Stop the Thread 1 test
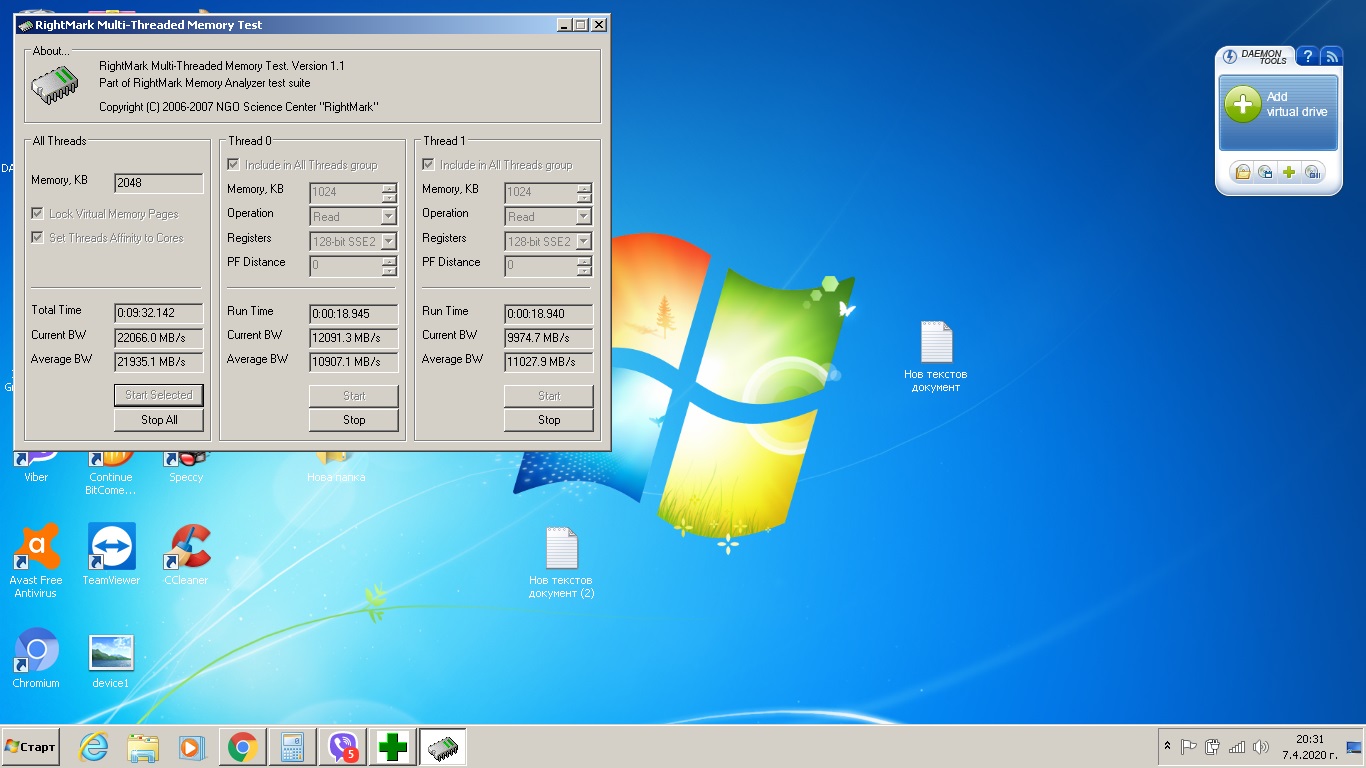Viewport: 1366px width, 768px height. (549, 420)
